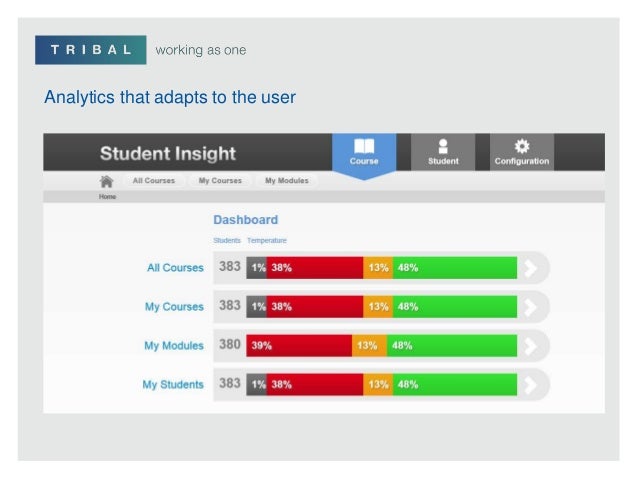Click the orange 13% segment for My Students
This screenshot has width=638, height=479.
[x=378, y=384]
